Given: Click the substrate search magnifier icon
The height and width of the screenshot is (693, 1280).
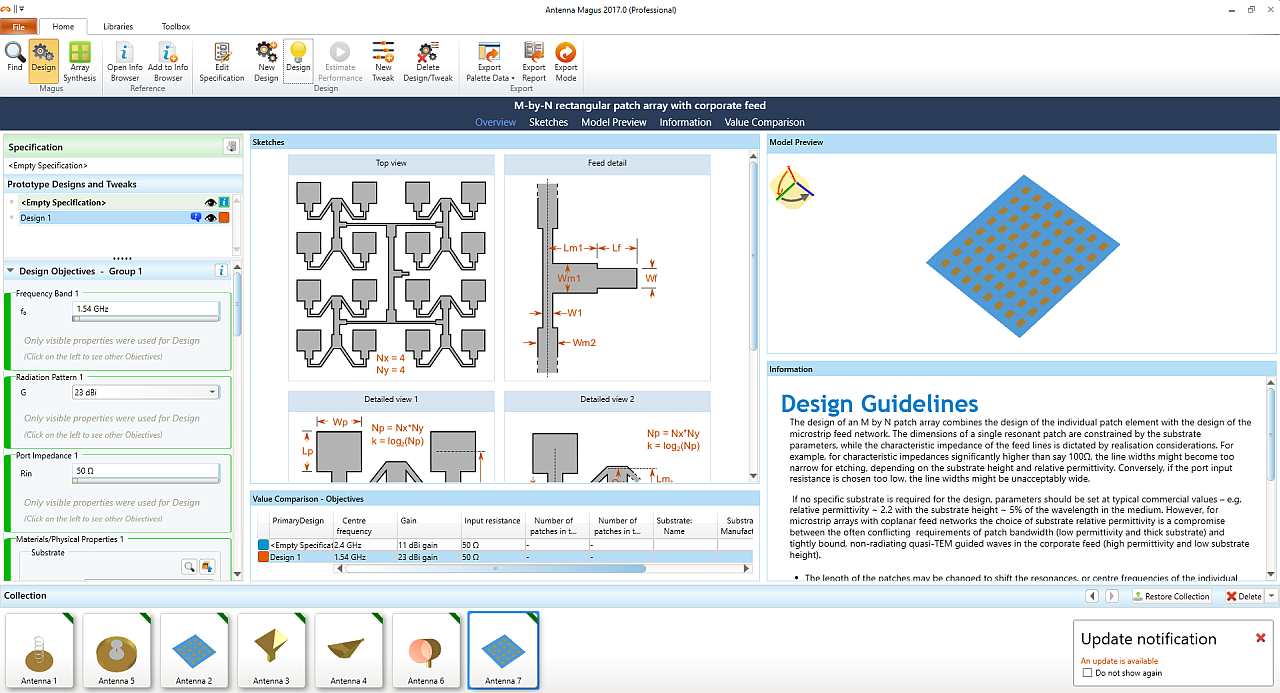Looking at the screenshot, I should [188, 567].
